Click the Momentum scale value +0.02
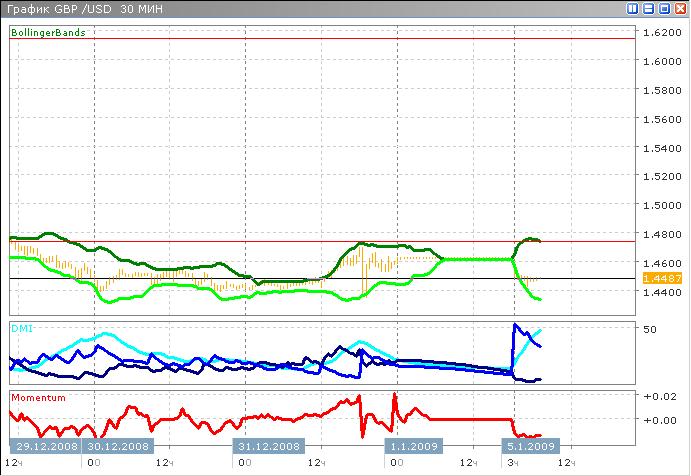 point(658,398)
